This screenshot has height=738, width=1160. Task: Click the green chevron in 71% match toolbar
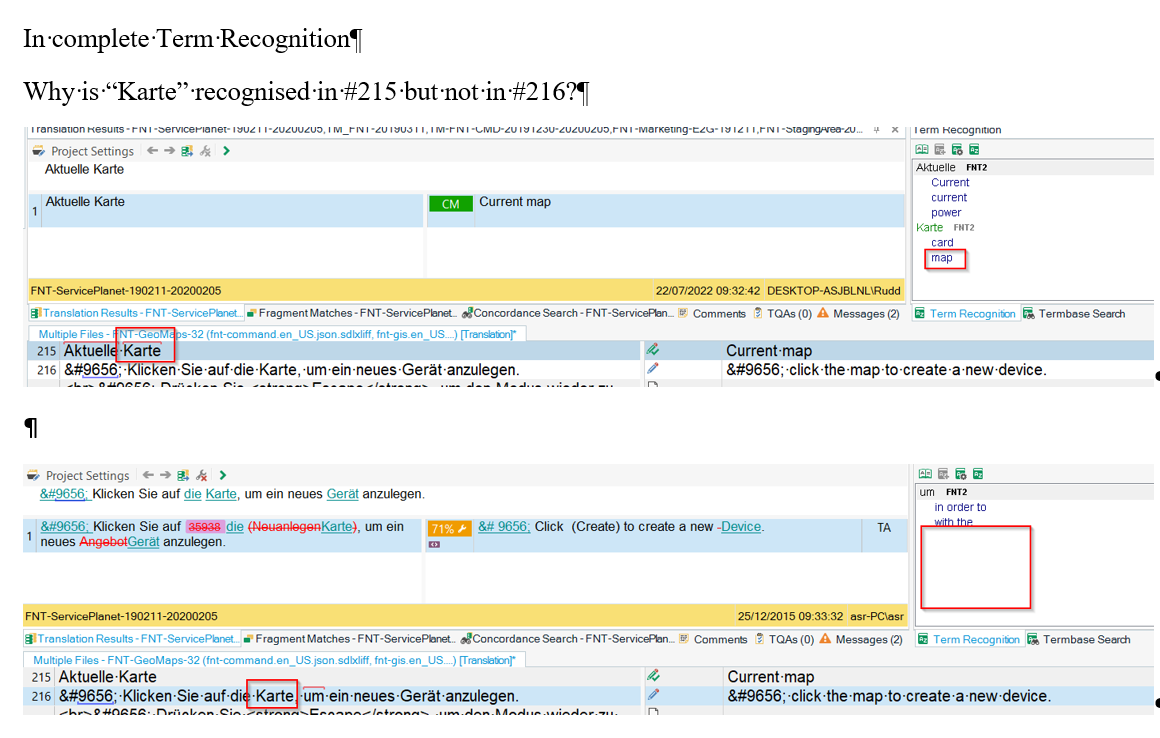point(223,475)
